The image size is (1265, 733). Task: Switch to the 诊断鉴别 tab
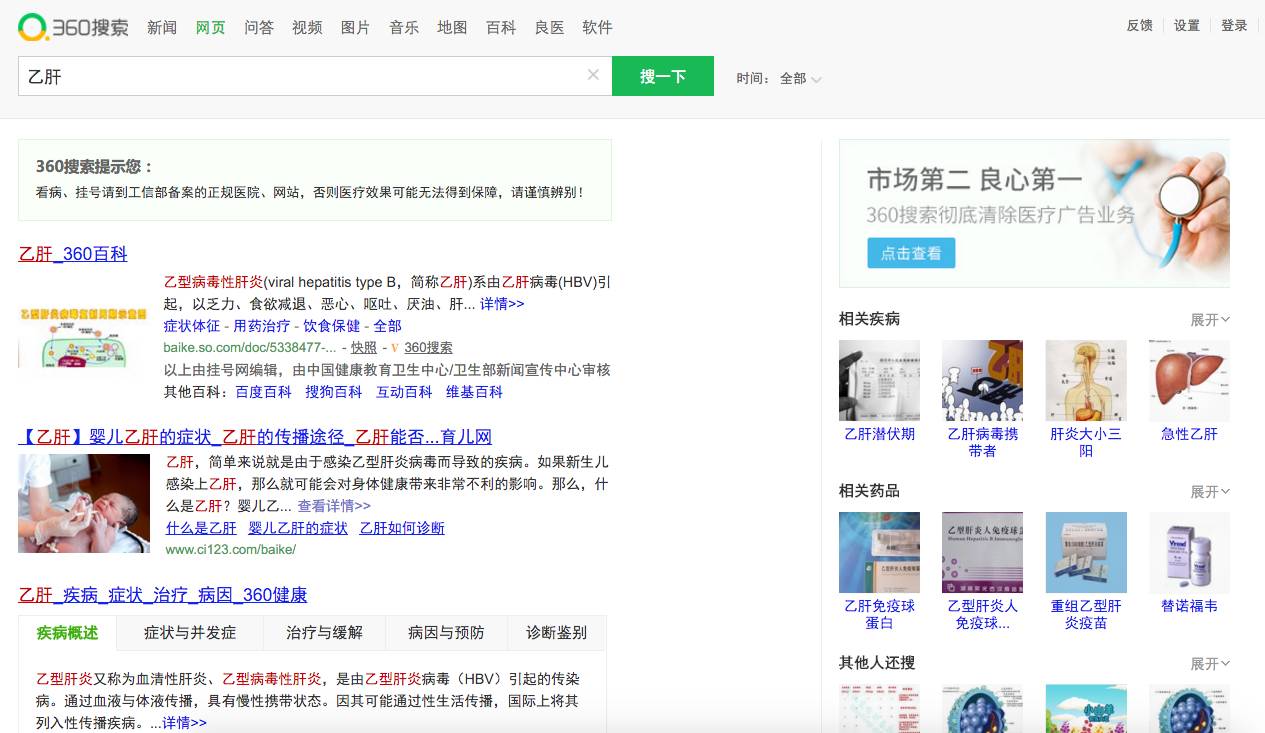556,633
